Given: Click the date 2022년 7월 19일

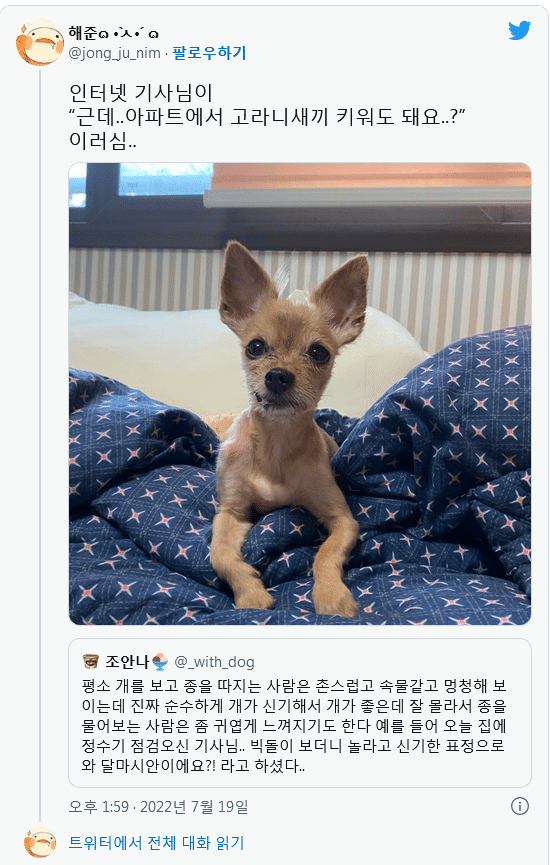Looking at the screenshot, I should 194,807.
